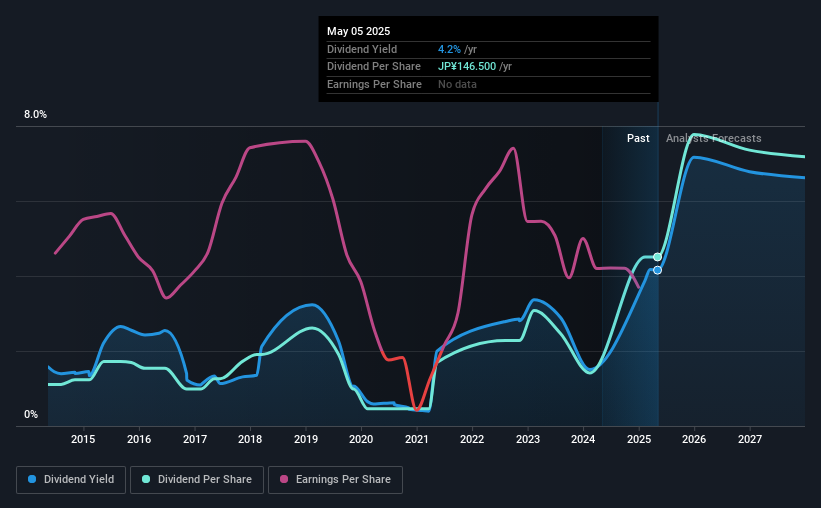
Task: Click the 2024 x-axis label
Action: pos(583,439)
